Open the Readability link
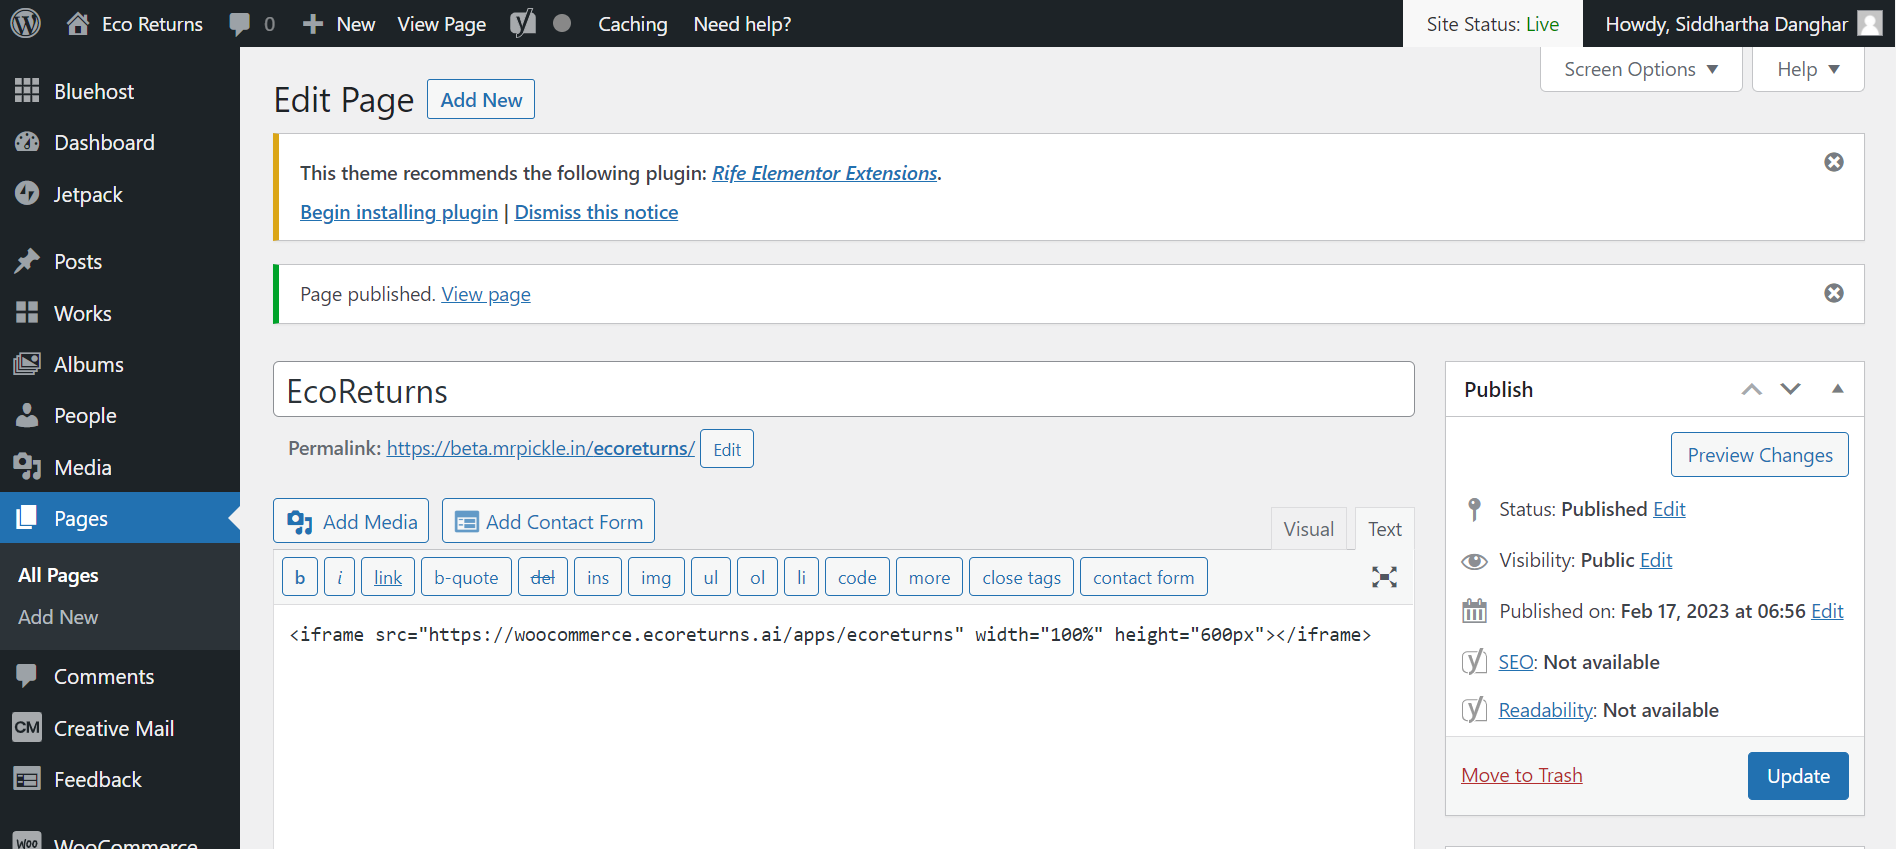 [1546, 710]
